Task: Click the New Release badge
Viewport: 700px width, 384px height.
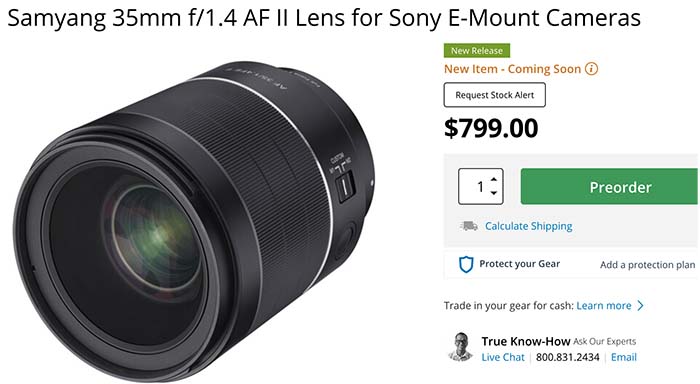Action: click(x=477, y=50)
